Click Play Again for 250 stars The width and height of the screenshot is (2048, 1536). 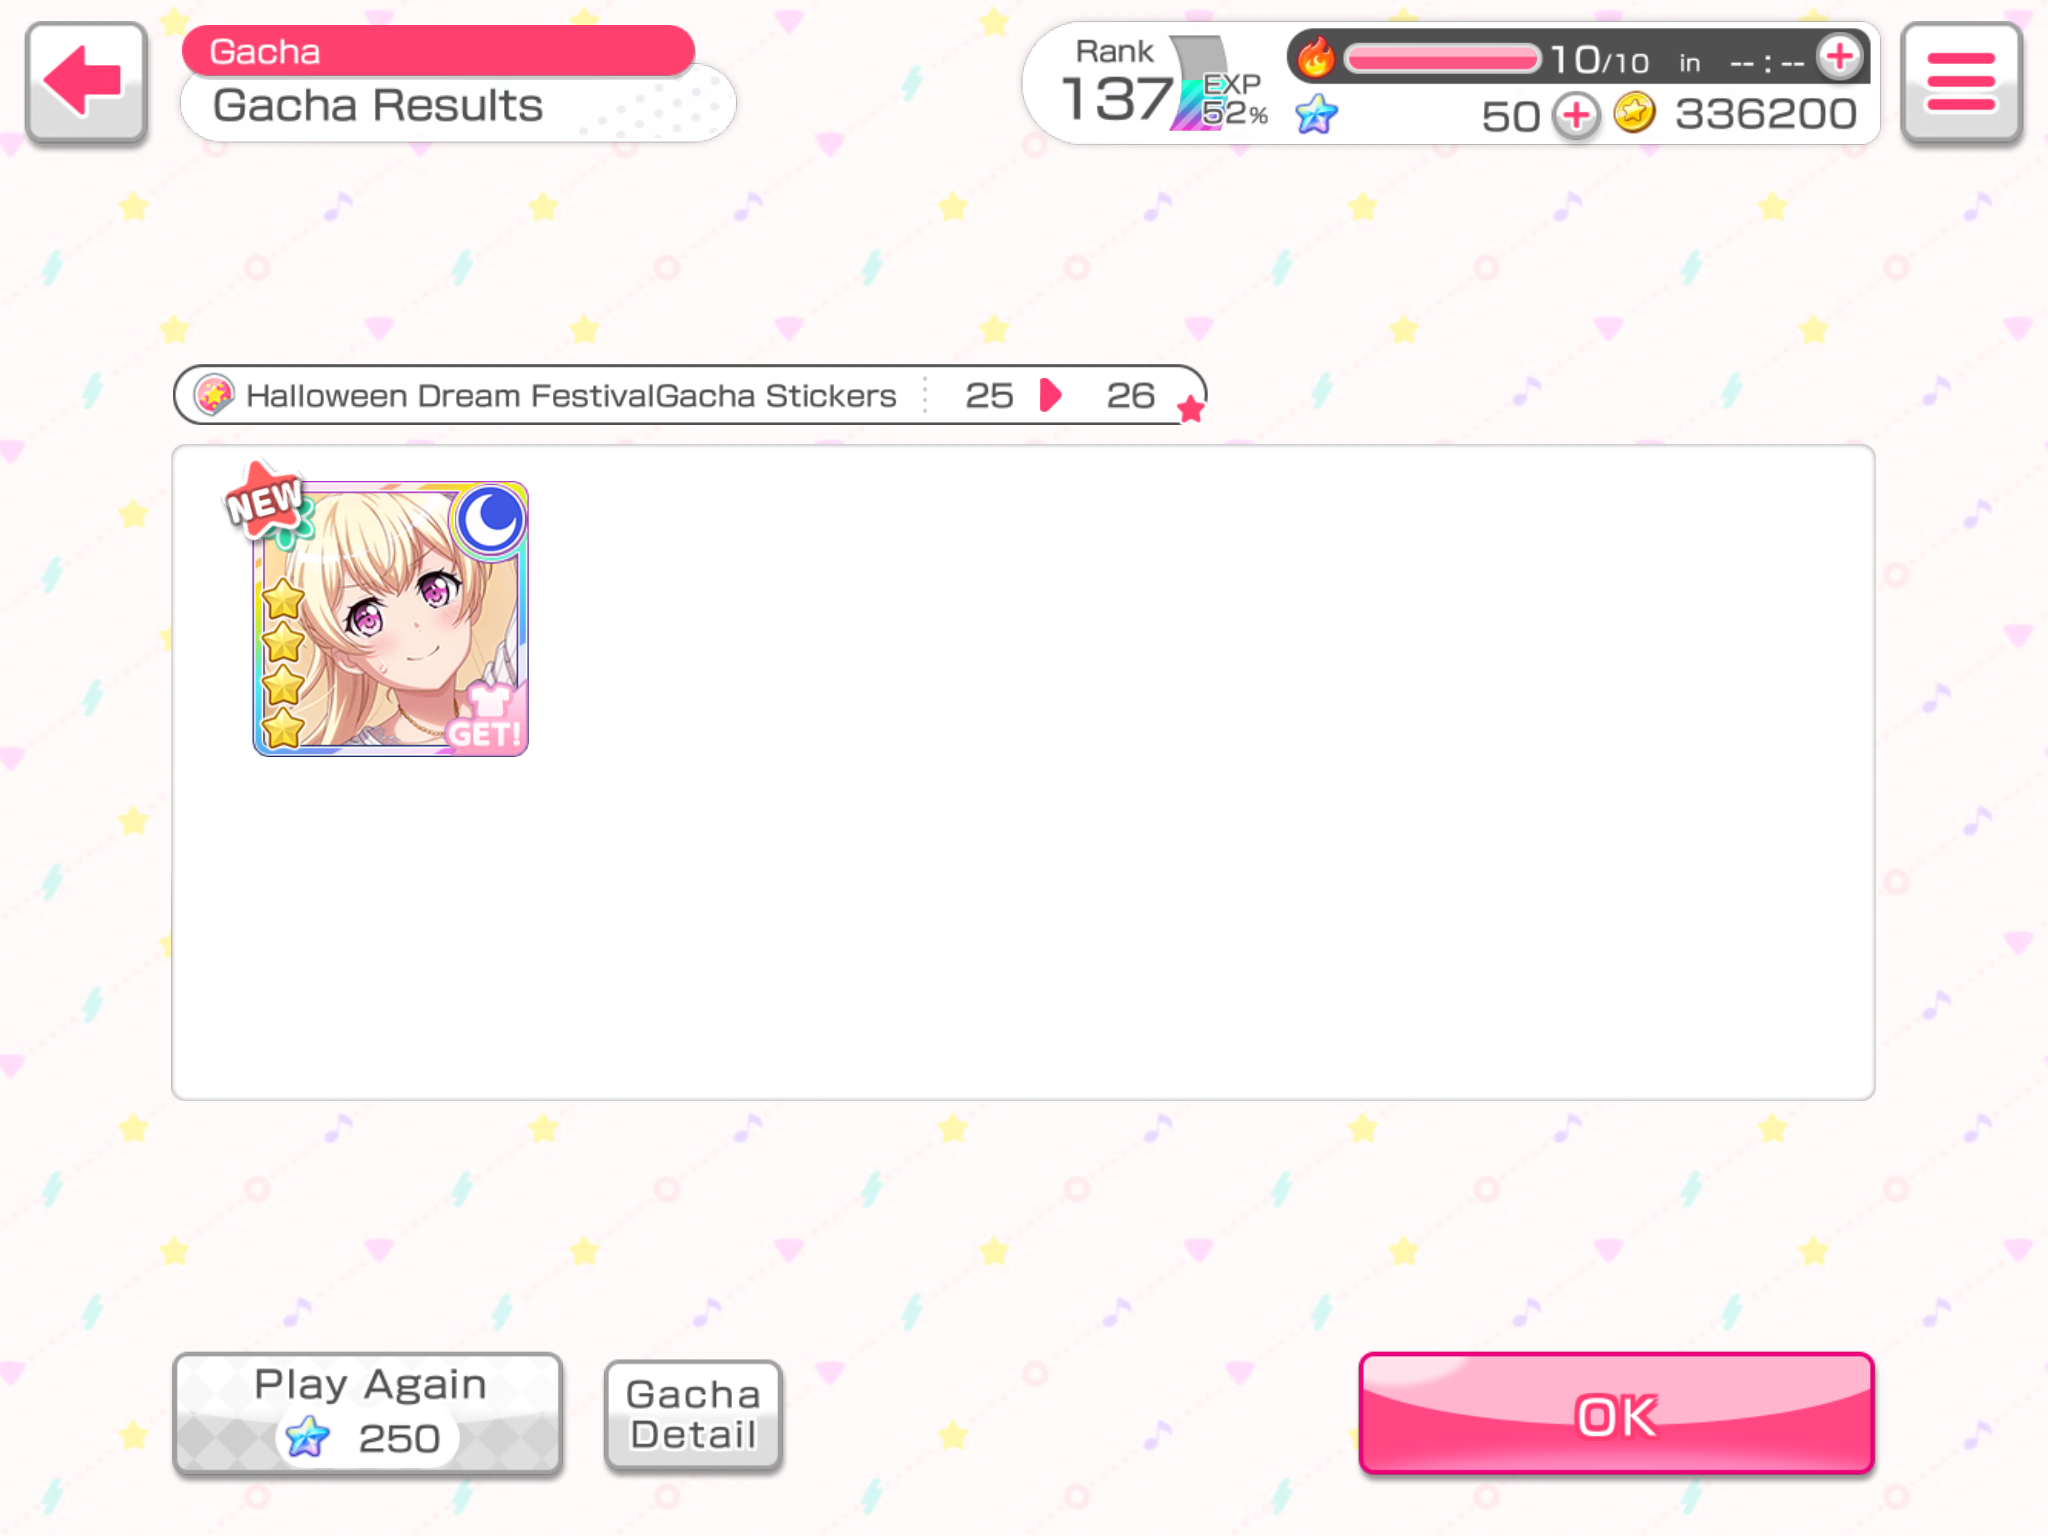click(367, 1413)
